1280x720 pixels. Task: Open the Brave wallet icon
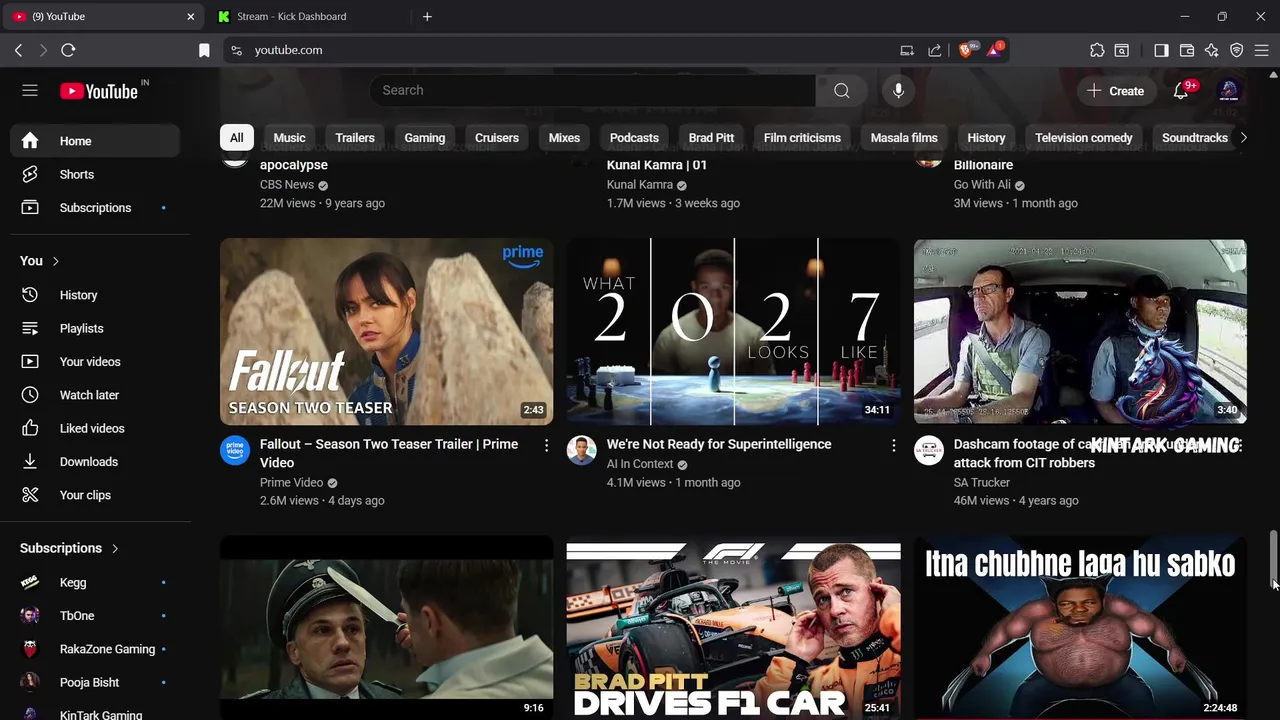coord(1187,50)
